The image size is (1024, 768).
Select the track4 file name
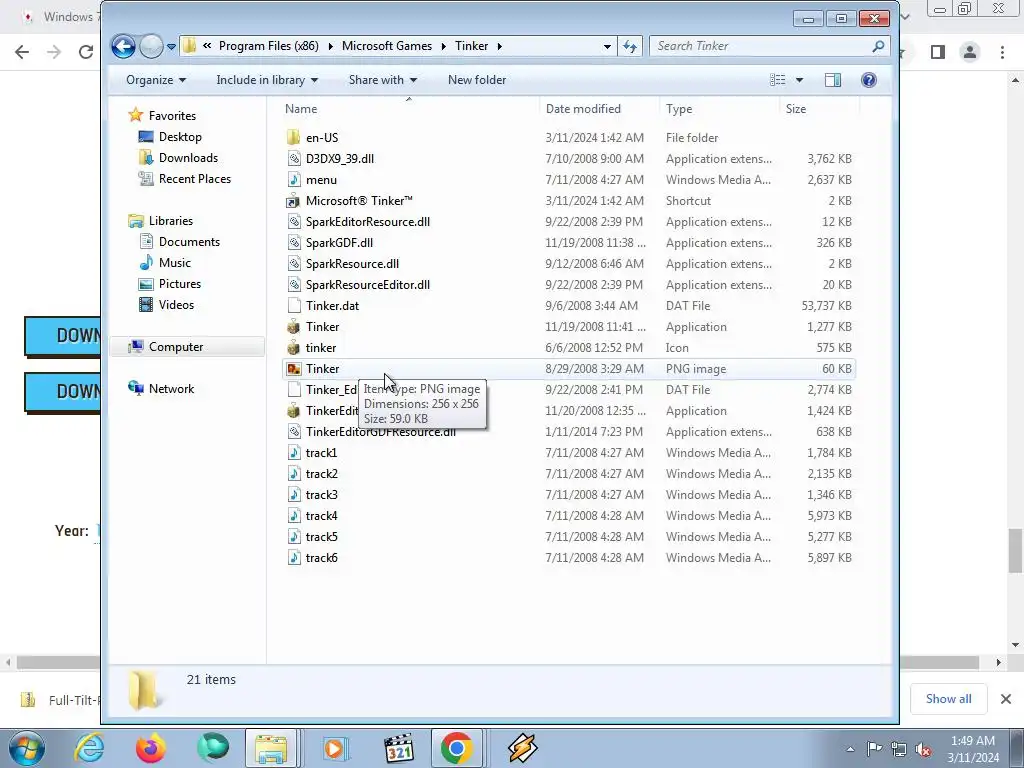(321, 516)
